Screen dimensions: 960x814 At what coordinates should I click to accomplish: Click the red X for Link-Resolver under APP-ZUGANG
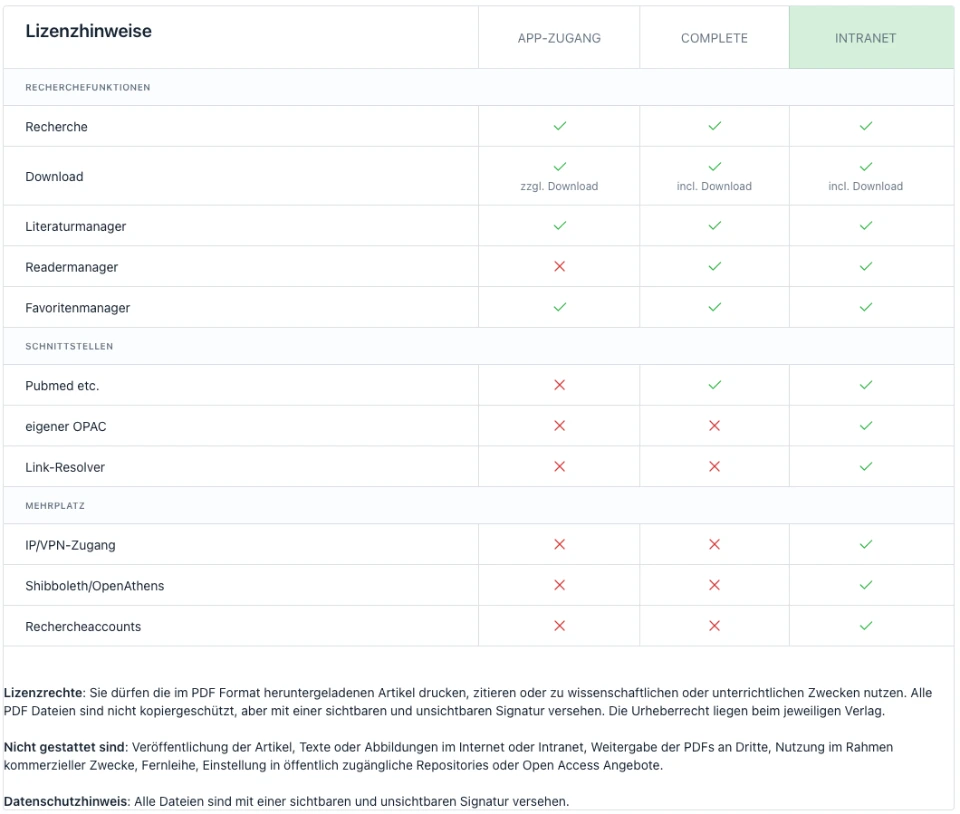click(559, 467)
